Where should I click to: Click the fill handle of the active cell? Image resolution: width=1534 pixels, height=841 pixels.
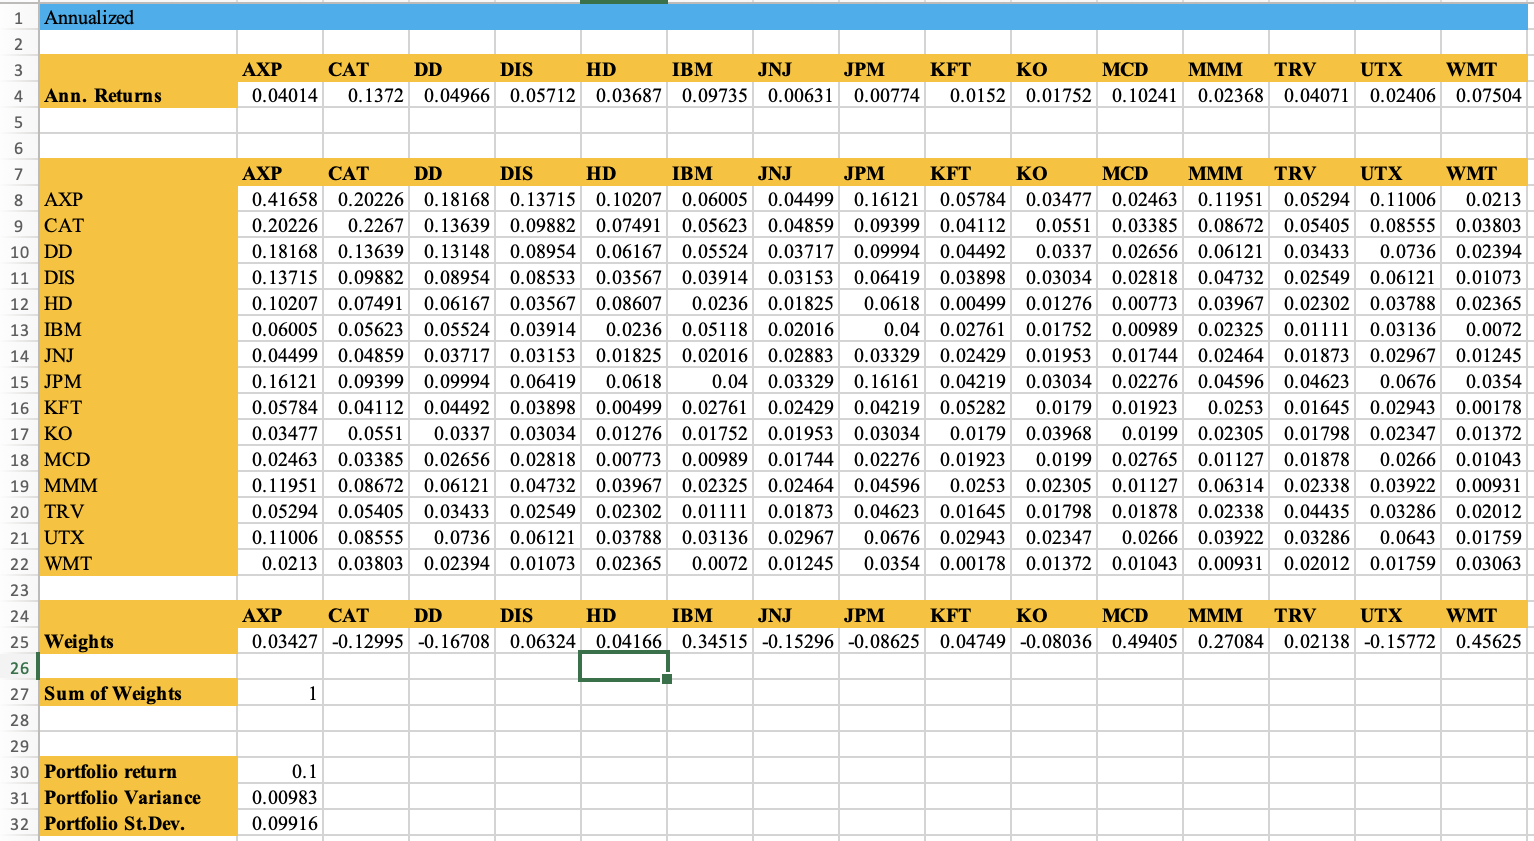tap(665, 680)
